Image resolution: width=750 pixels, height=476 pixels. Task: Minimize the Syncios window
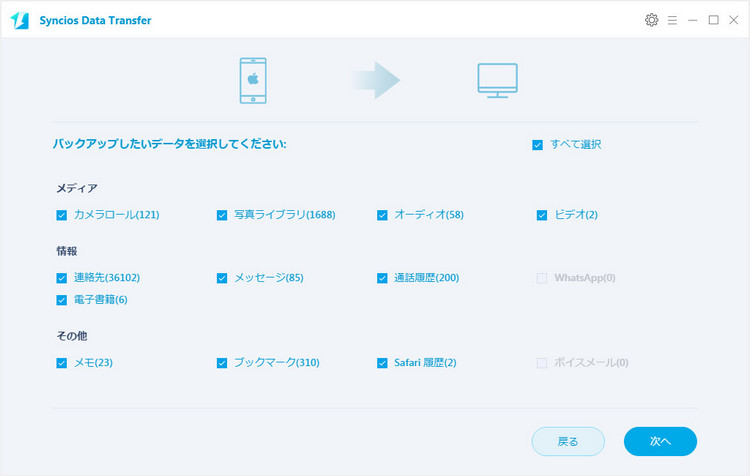693,20
